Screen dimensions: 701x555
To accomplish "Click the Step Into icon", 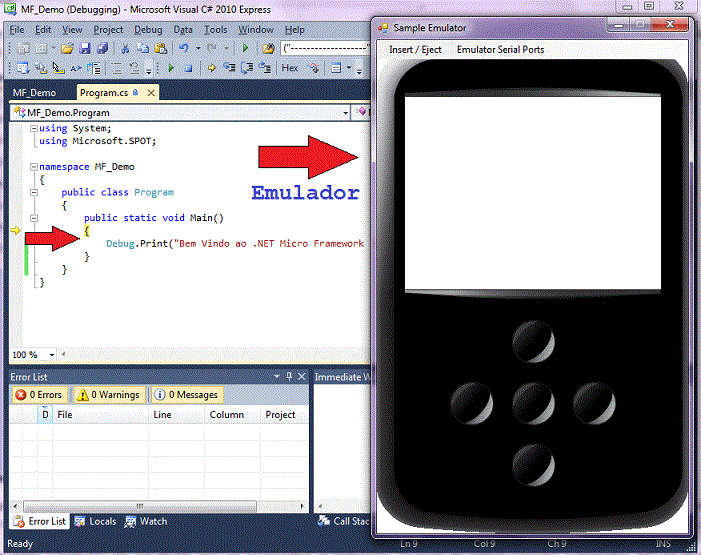I will click(229, 68).
